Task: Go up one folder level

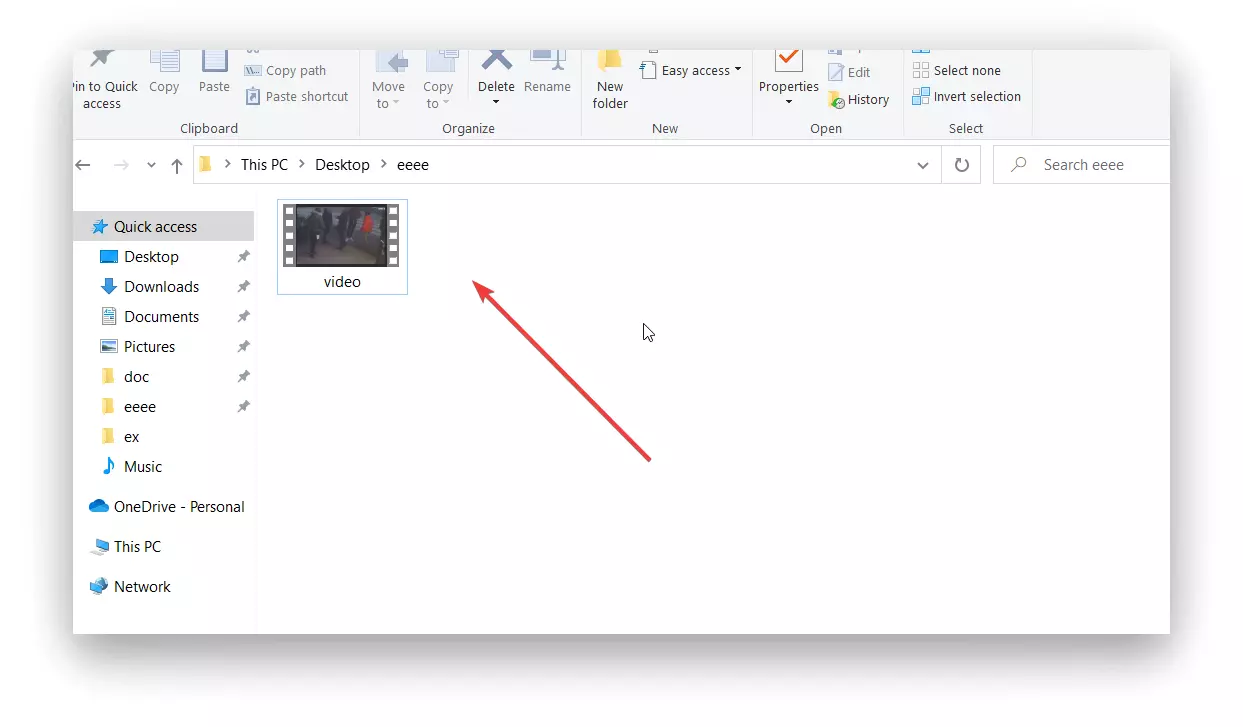Action: (177, 165)
